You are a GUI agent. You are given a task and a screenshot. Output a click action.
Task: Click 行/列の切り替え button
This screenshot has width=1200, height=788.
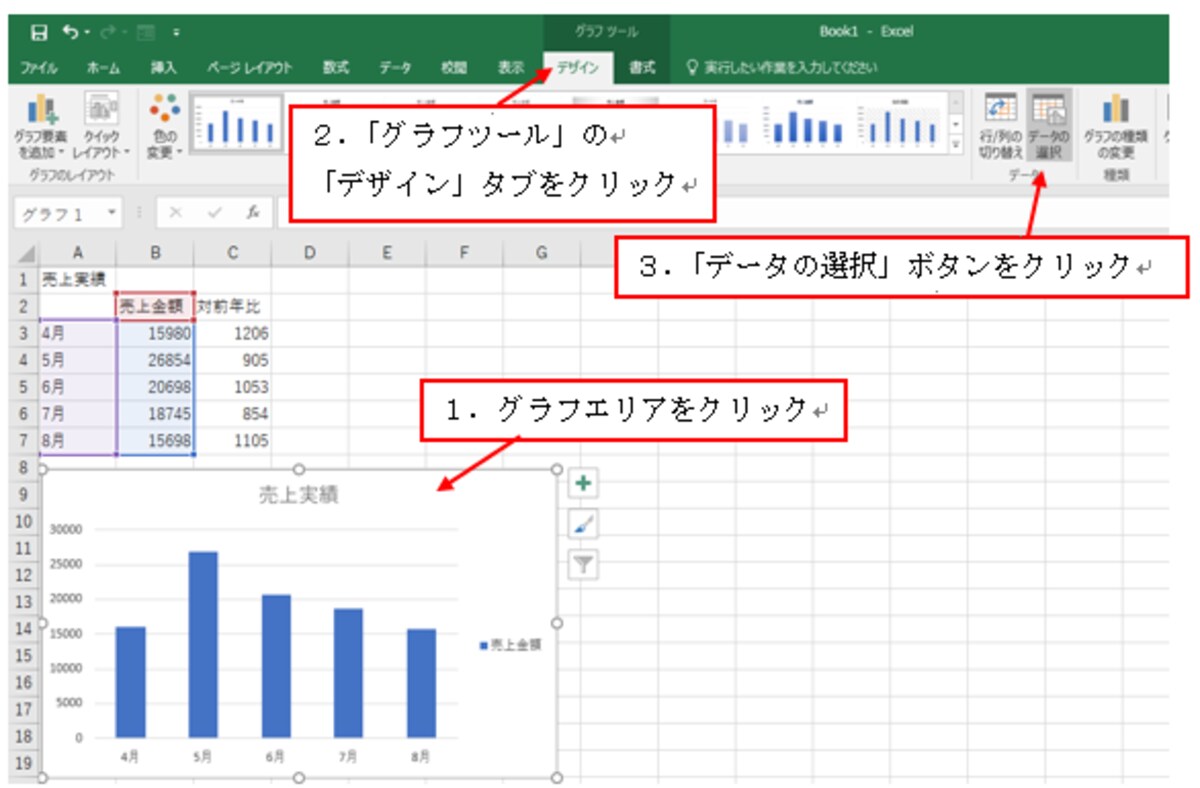pyautogui.click(x=1001, y=128)
